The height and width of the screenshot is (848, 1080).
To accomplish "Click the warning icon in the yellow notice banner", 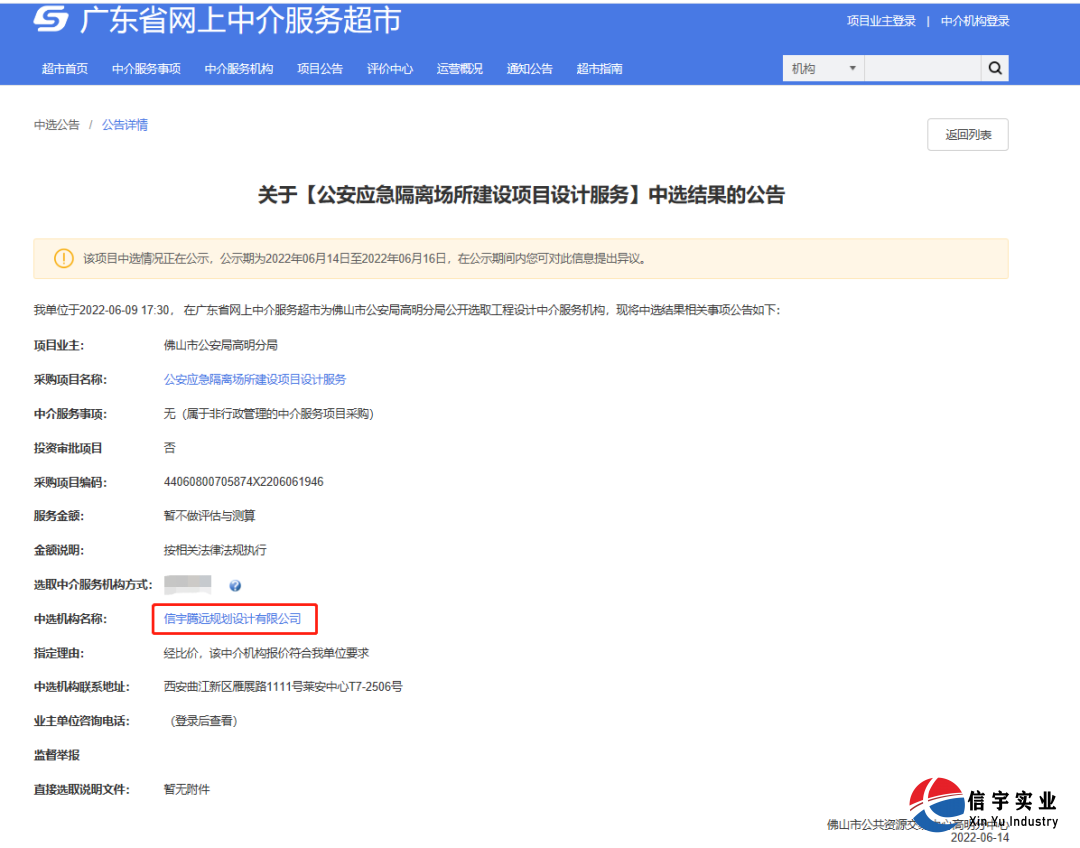I will 63,258.
